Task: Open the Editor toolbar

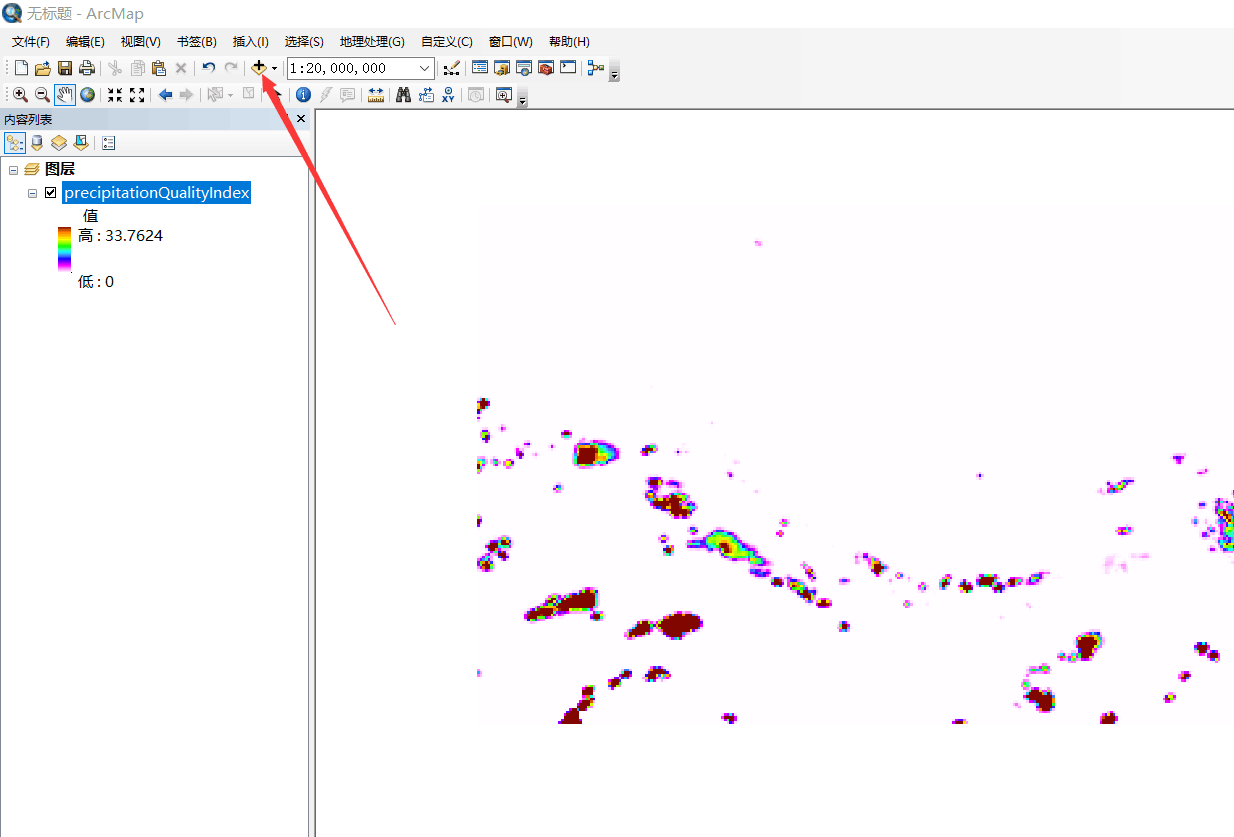Action: pos(452,68)
